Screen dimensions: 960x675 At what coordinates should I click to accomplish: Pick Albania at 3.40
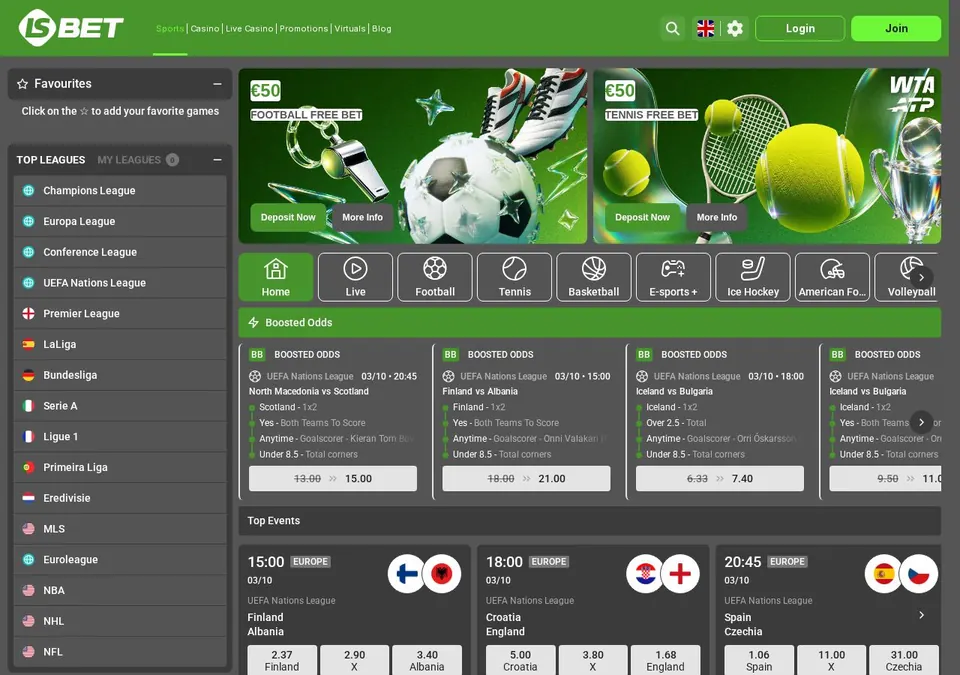pyautogui.click(x=427, y=660)
